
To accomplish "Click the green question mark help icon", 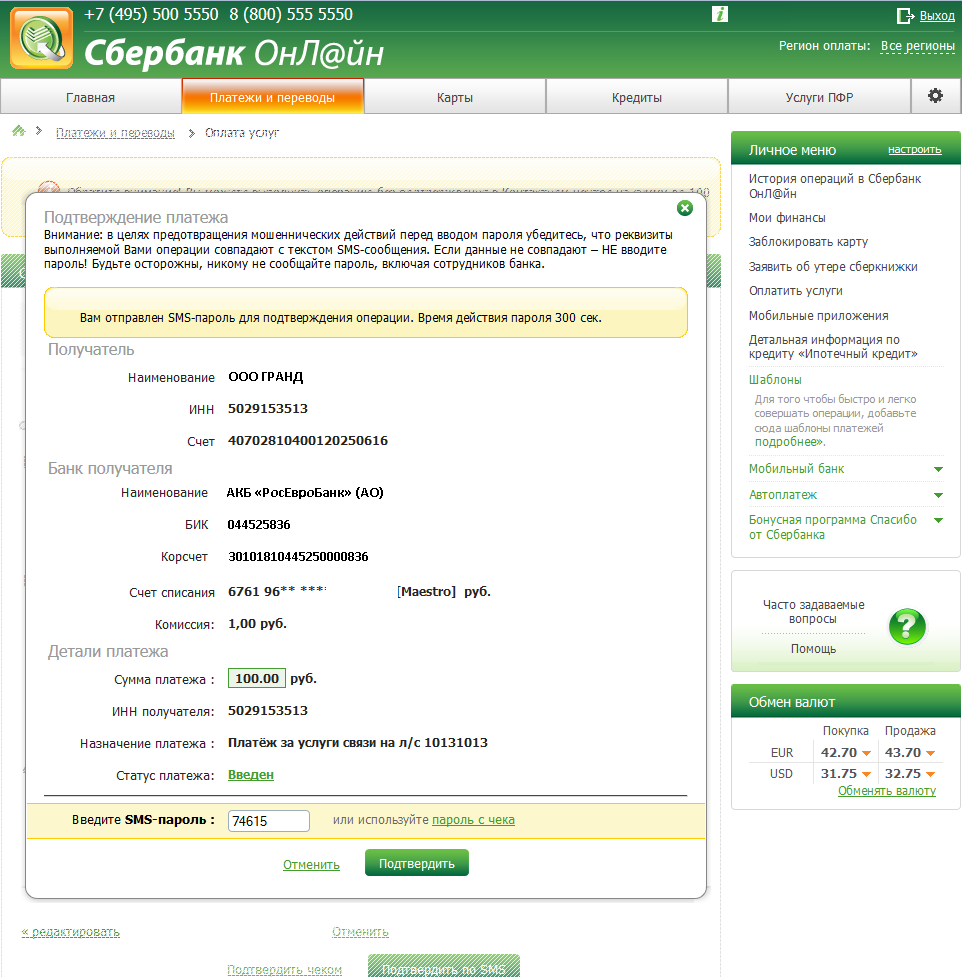I will click(x=907, y=626).
